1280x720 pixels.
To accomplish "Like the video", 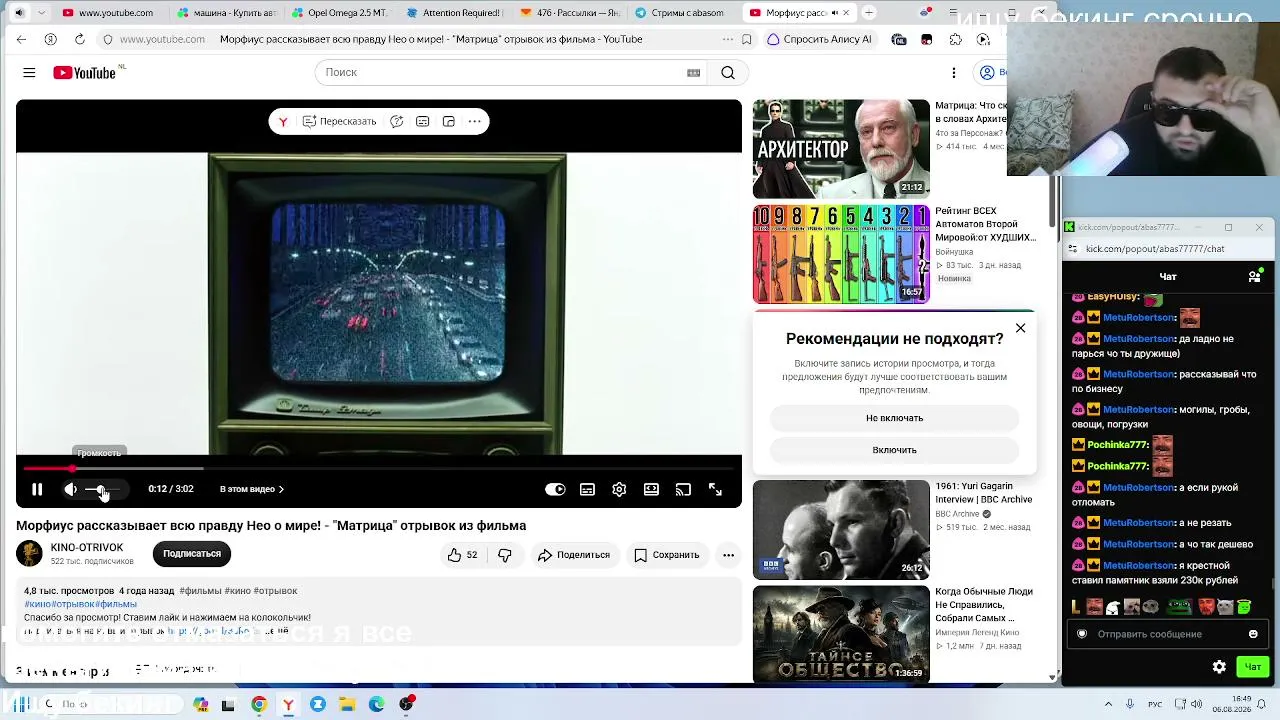I will click(462, 555).
